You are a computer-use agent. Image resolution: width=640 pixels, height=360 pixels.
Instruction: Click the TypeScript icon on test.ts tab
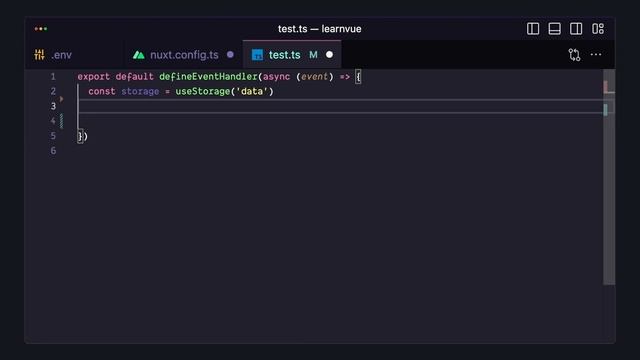coord(257,55)
